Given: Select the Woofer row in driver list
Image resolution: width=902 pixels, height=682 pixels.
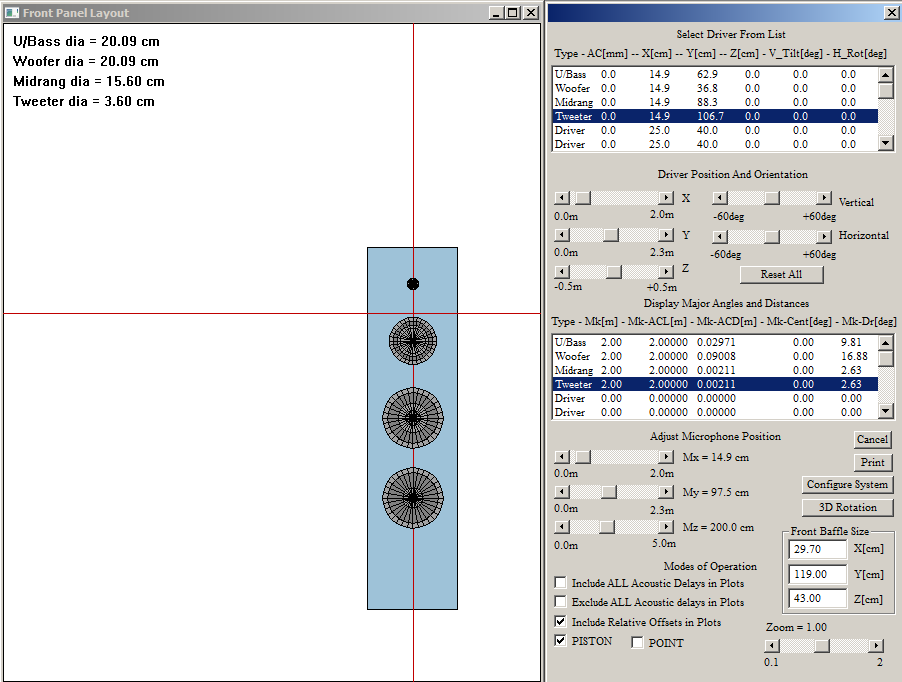Looking at the screenshot, I should [x=715, y=88].
